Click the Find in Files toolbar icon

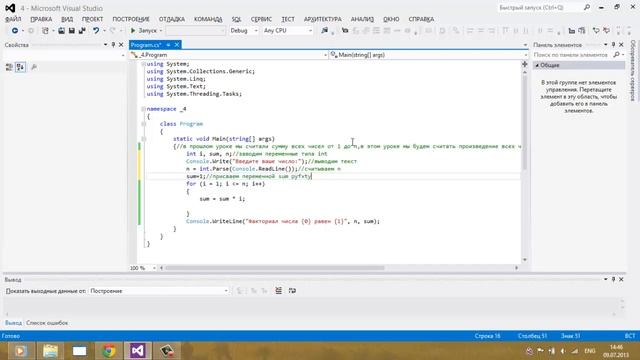(x=324, y=31)
